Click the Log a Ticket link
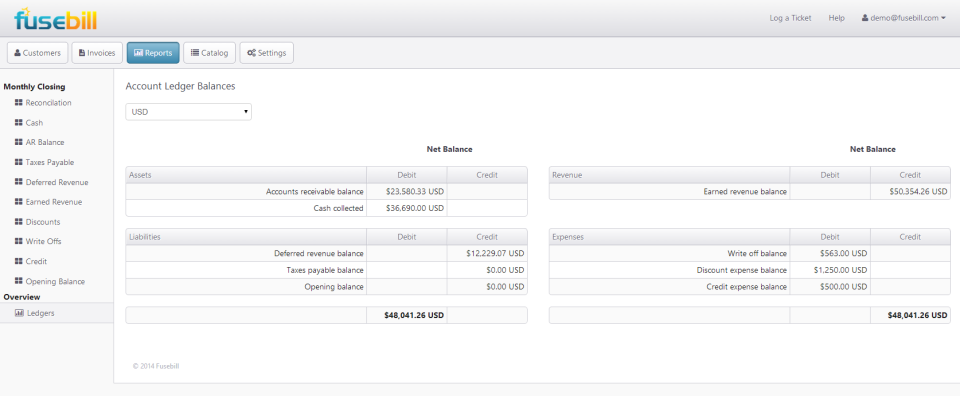Screen dimensions: 960x396 [x=790, y=18]
